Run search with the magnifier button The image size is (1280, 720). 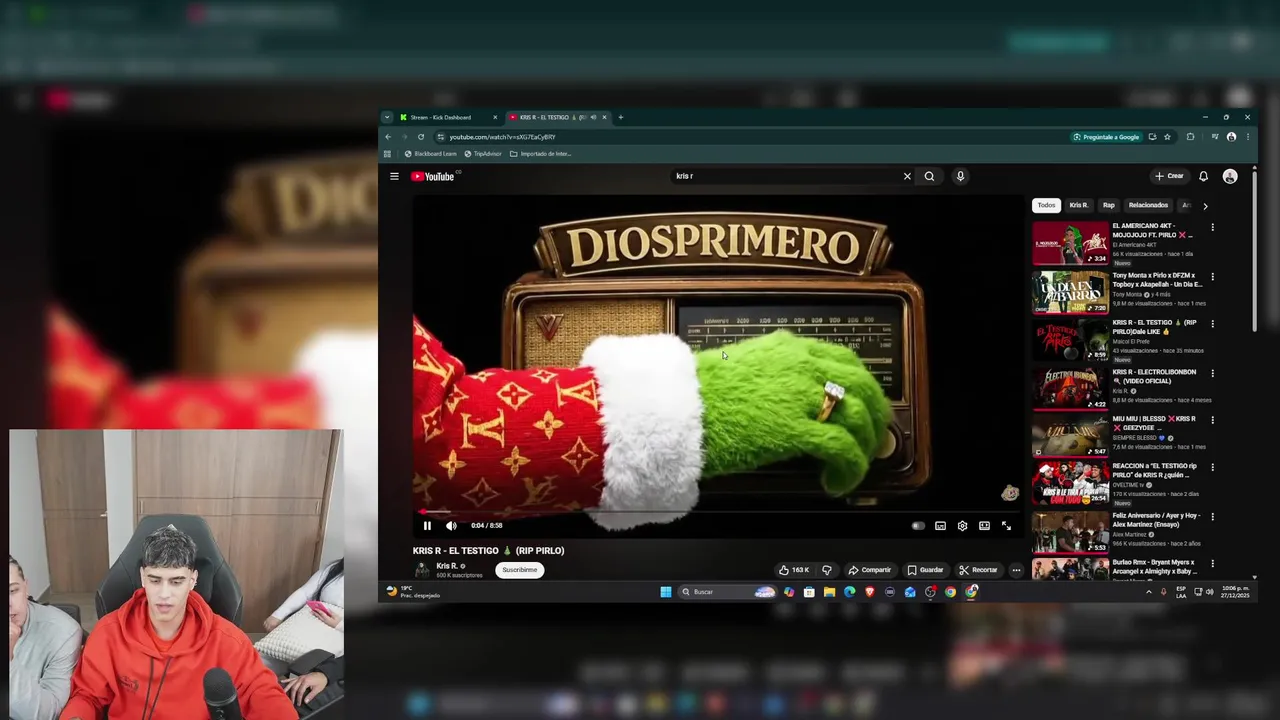pos(929,176)
